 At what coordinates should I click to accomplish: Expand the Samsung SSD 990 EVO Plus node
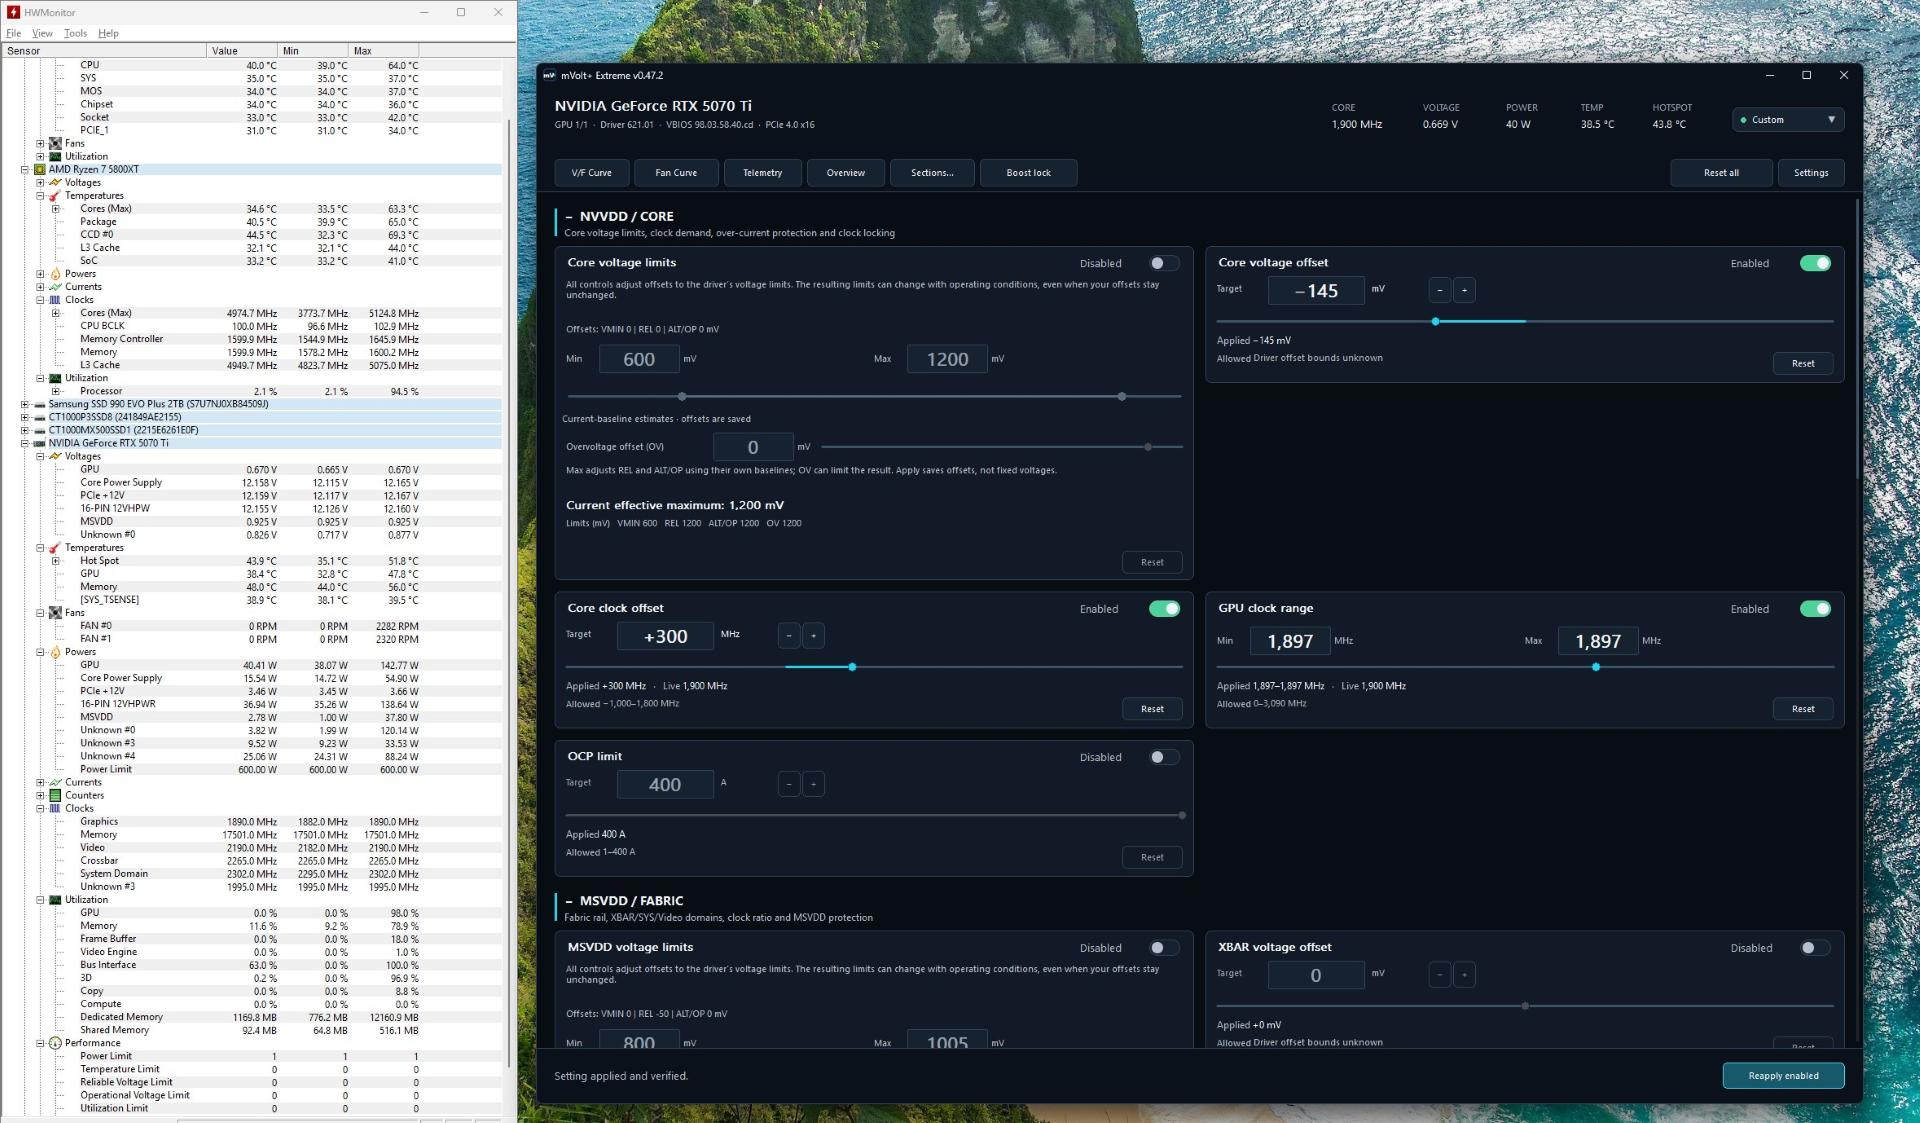click(x=25, y=404)
